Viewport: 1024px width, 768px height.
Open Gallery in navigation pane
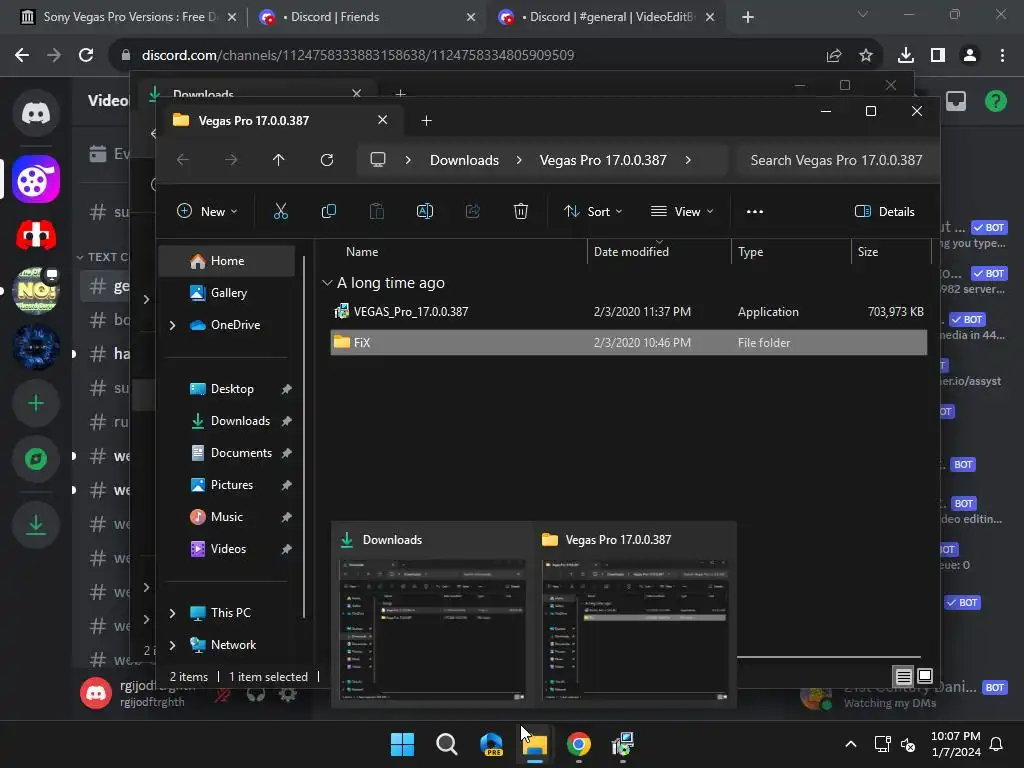click(x=227, y=293)
